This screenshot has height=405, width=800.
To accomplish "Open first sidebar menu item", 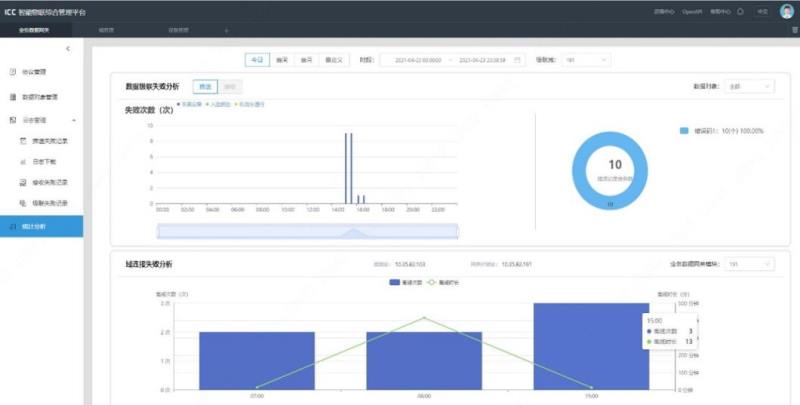I will tap(41, 72).
